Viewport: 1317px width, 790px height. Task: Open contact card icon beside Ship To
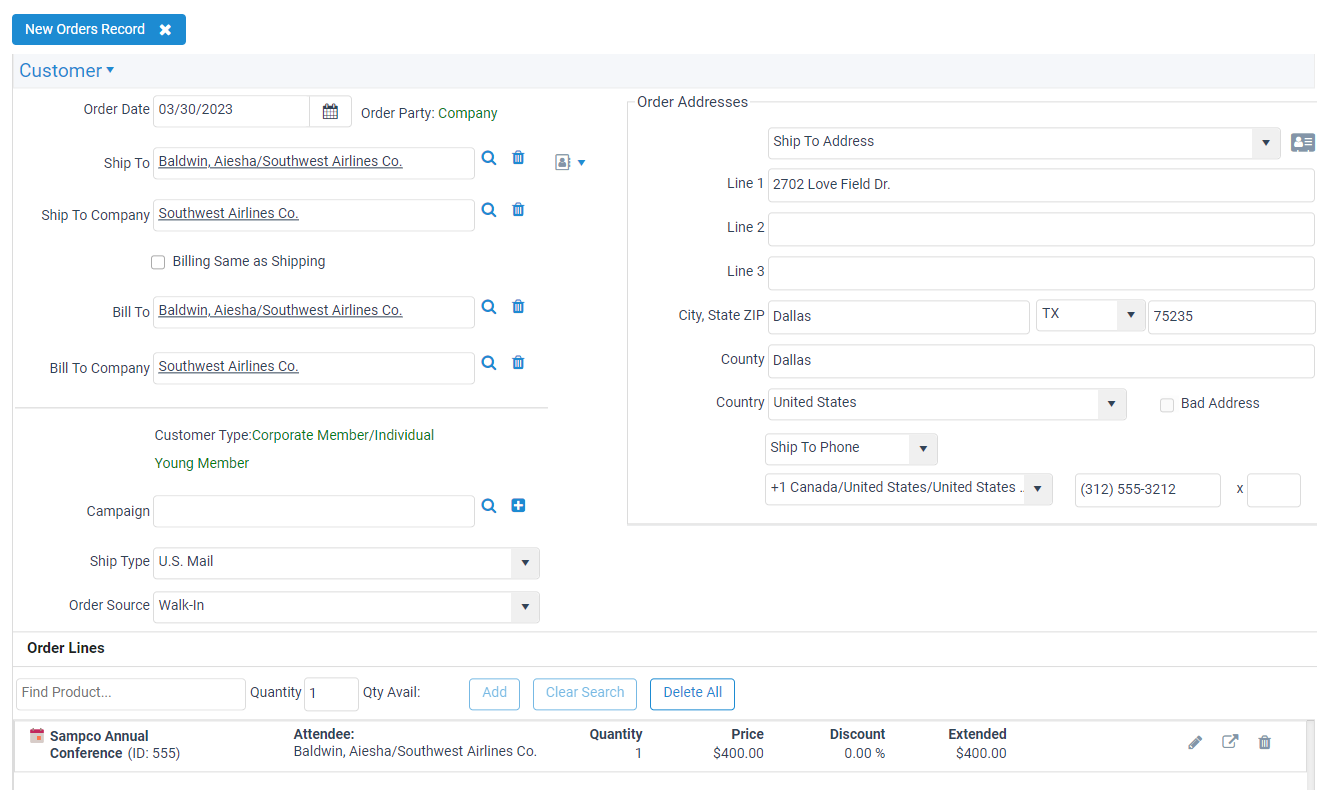[x=562, y=162]
